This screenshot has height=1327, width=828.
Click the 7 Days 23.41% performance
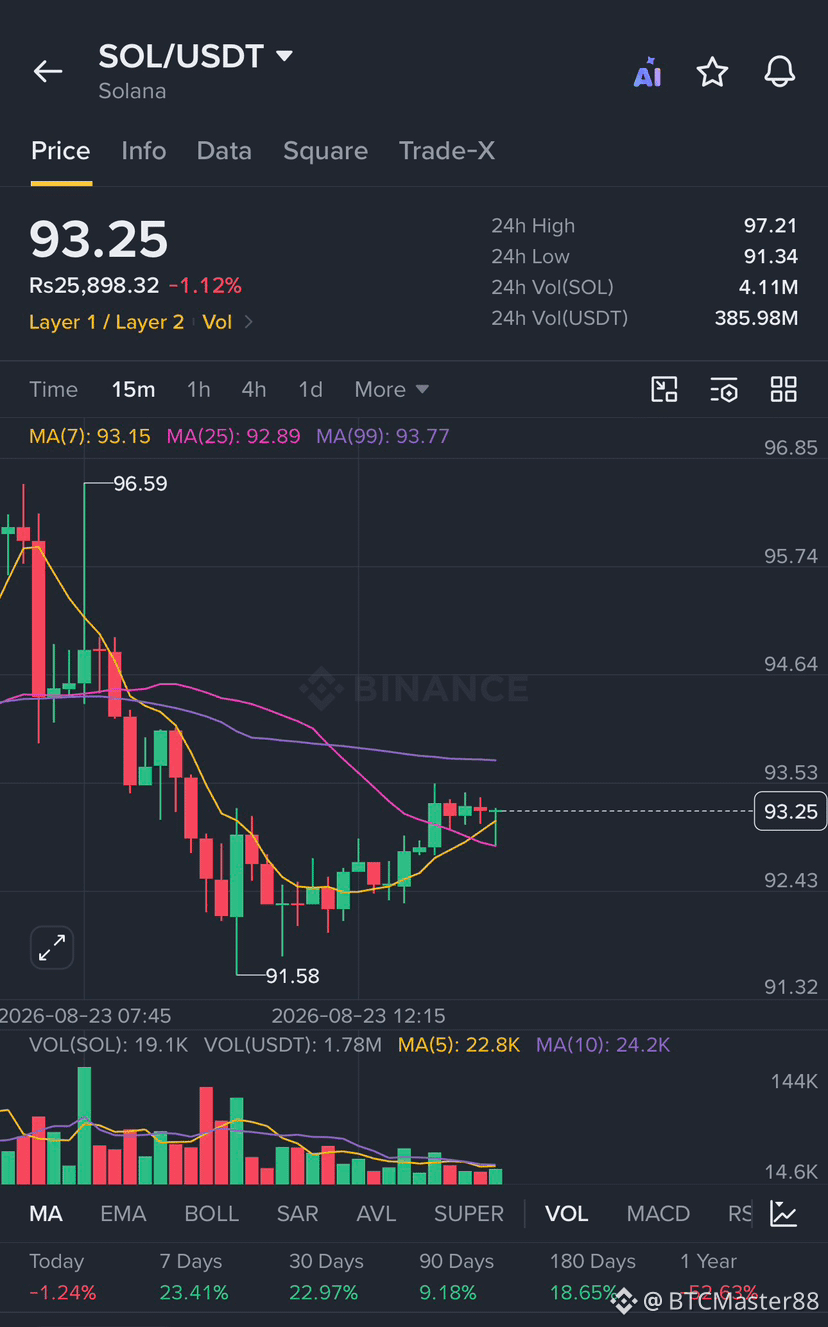[x=194, y=1277]
